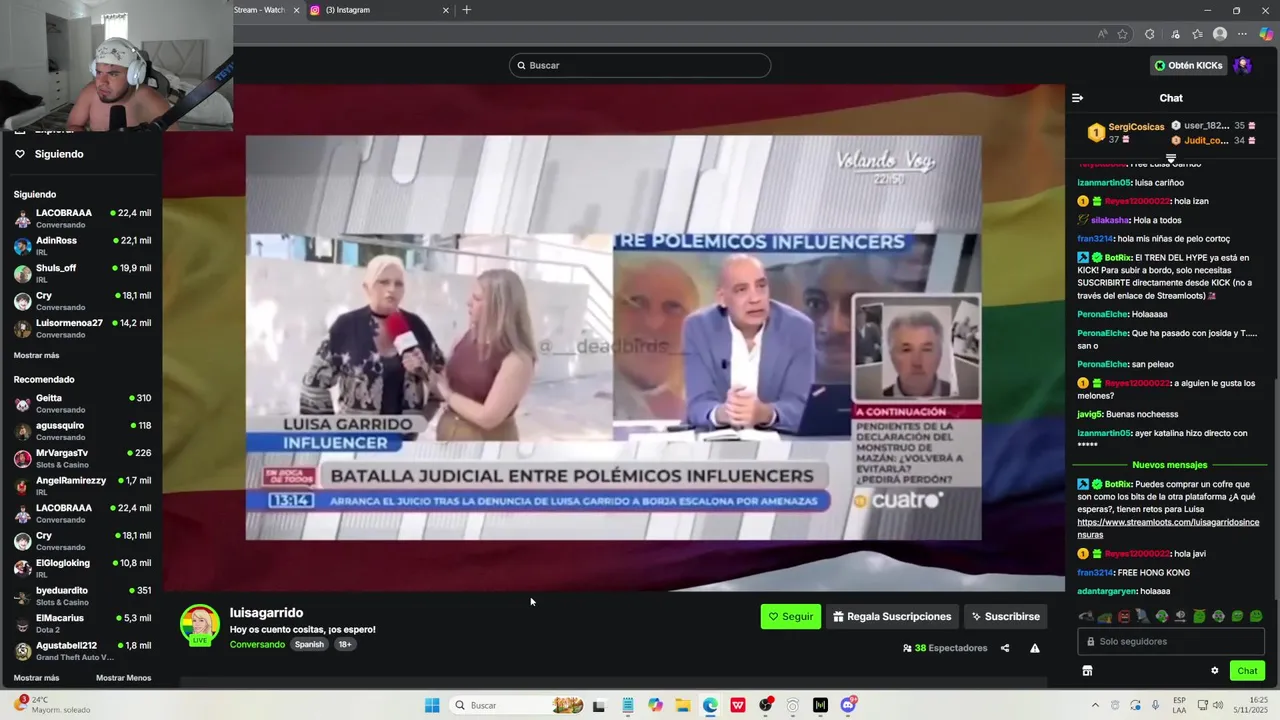This screenshot has height=720, width=1280.
Task: Open ESP LAA language switcher in taskbar
Action: click(x=1180, y=705)
